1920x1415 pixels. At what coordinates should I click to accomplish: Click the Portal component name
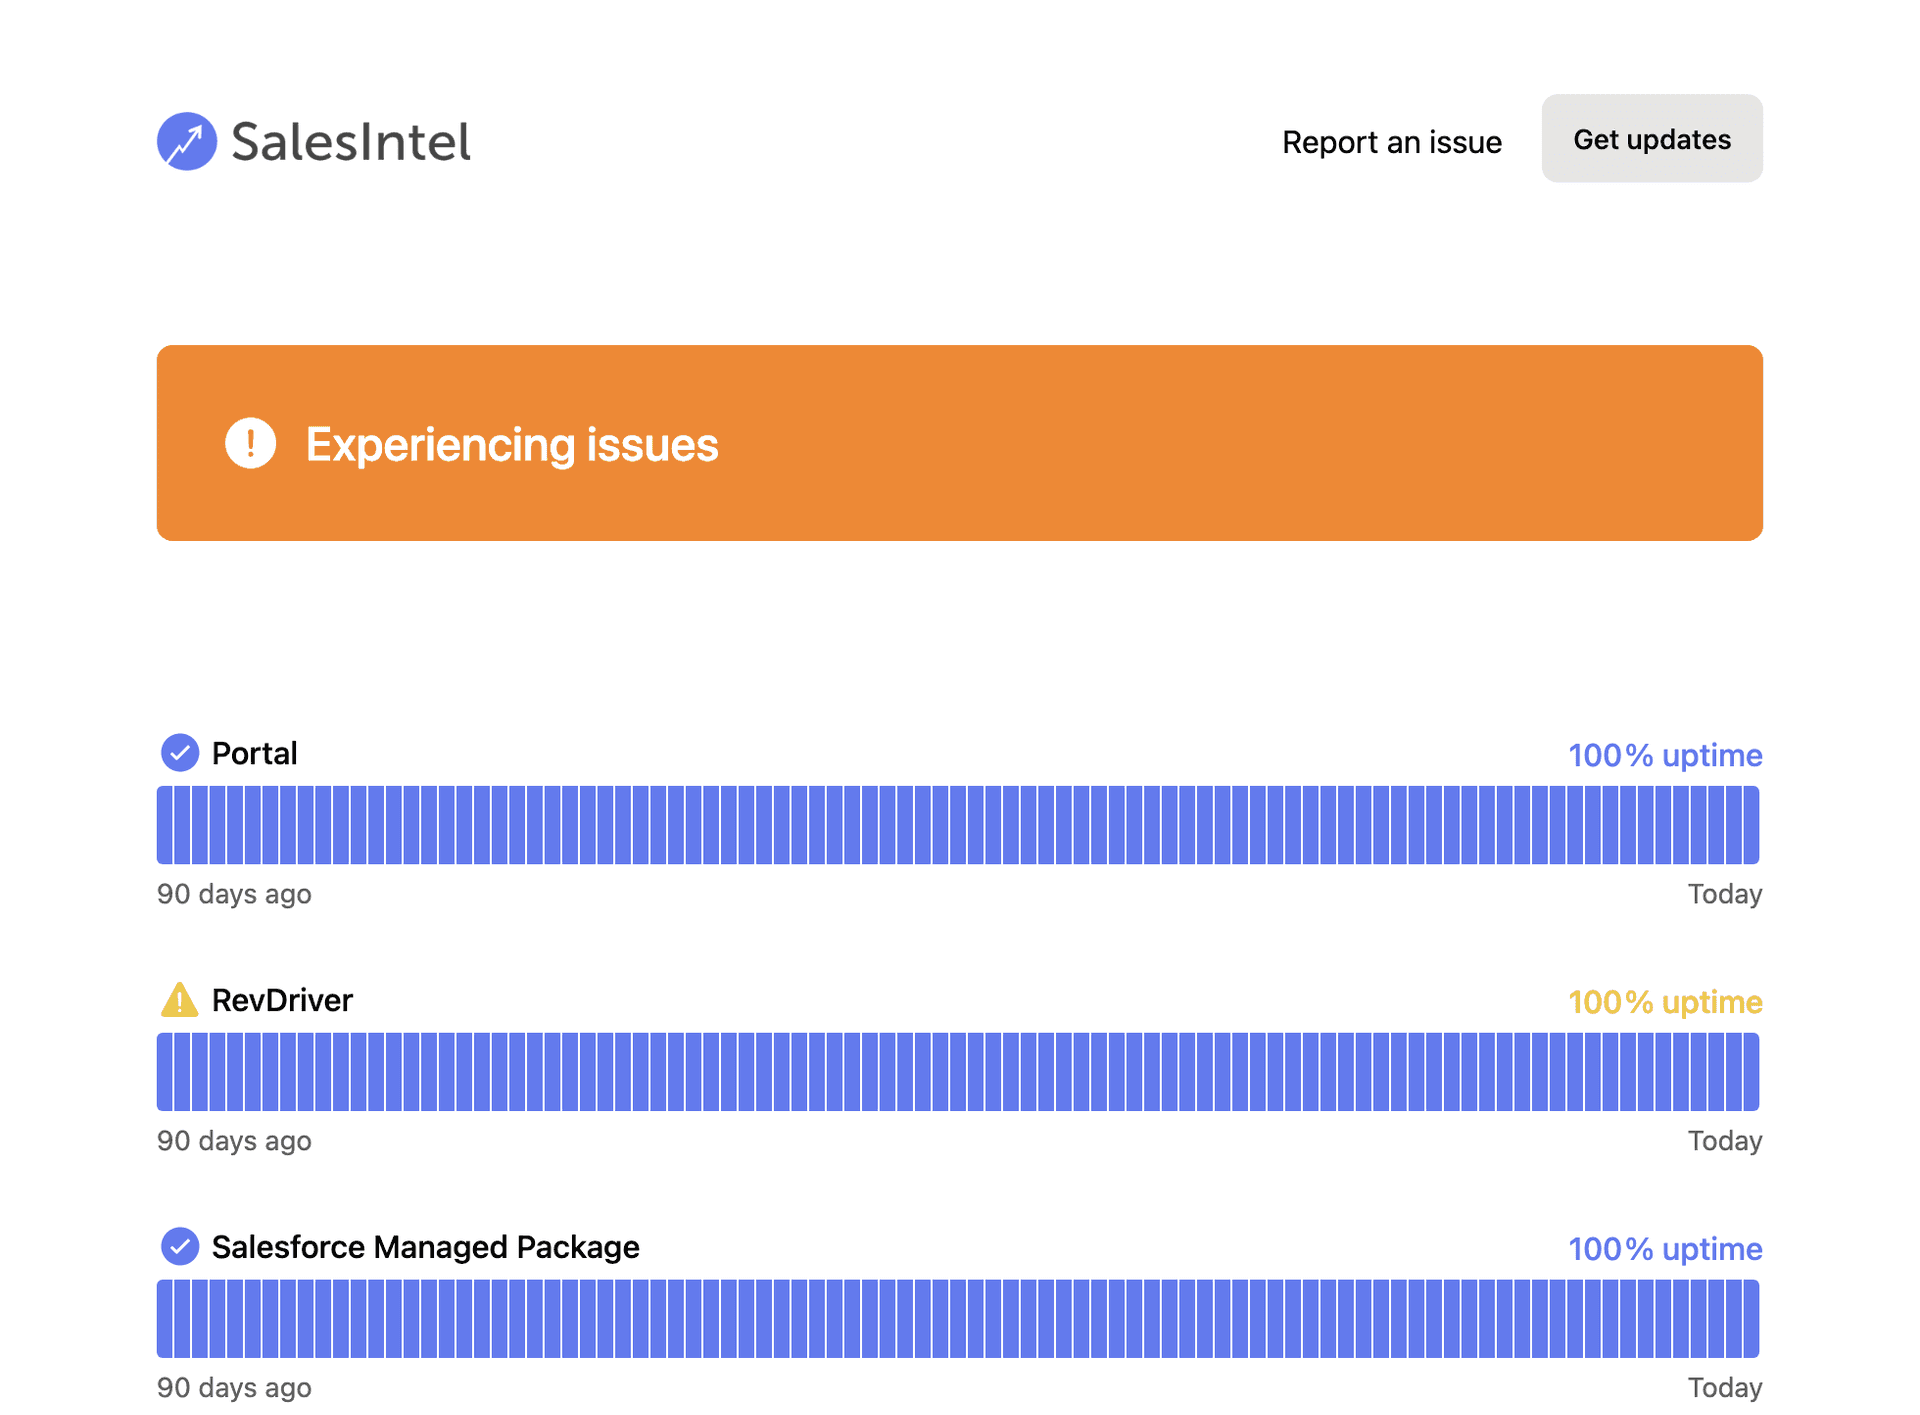point(254,753)
